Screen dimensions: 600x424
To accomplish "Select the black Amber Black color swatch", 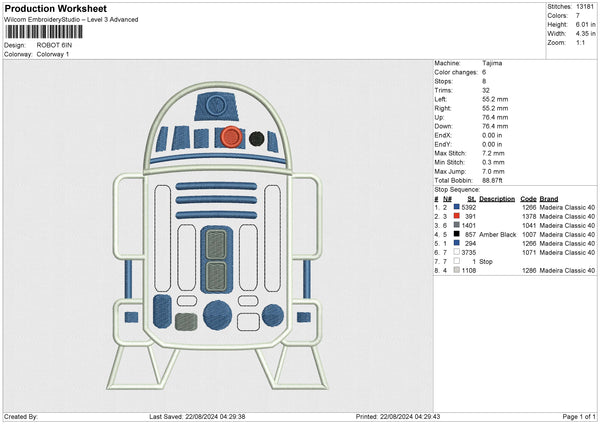I will [457, 234].
